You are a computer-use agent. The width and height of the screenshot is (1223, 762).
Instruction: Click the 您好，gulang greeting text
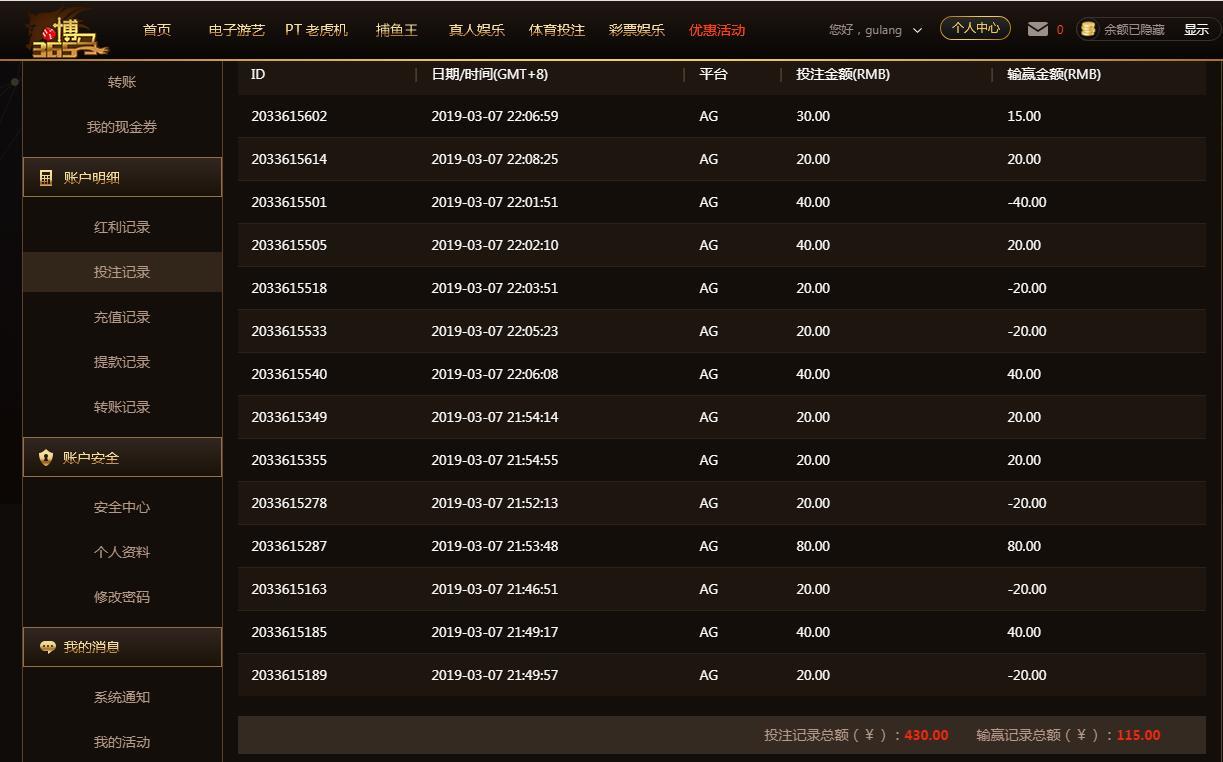tap(865, 30)
